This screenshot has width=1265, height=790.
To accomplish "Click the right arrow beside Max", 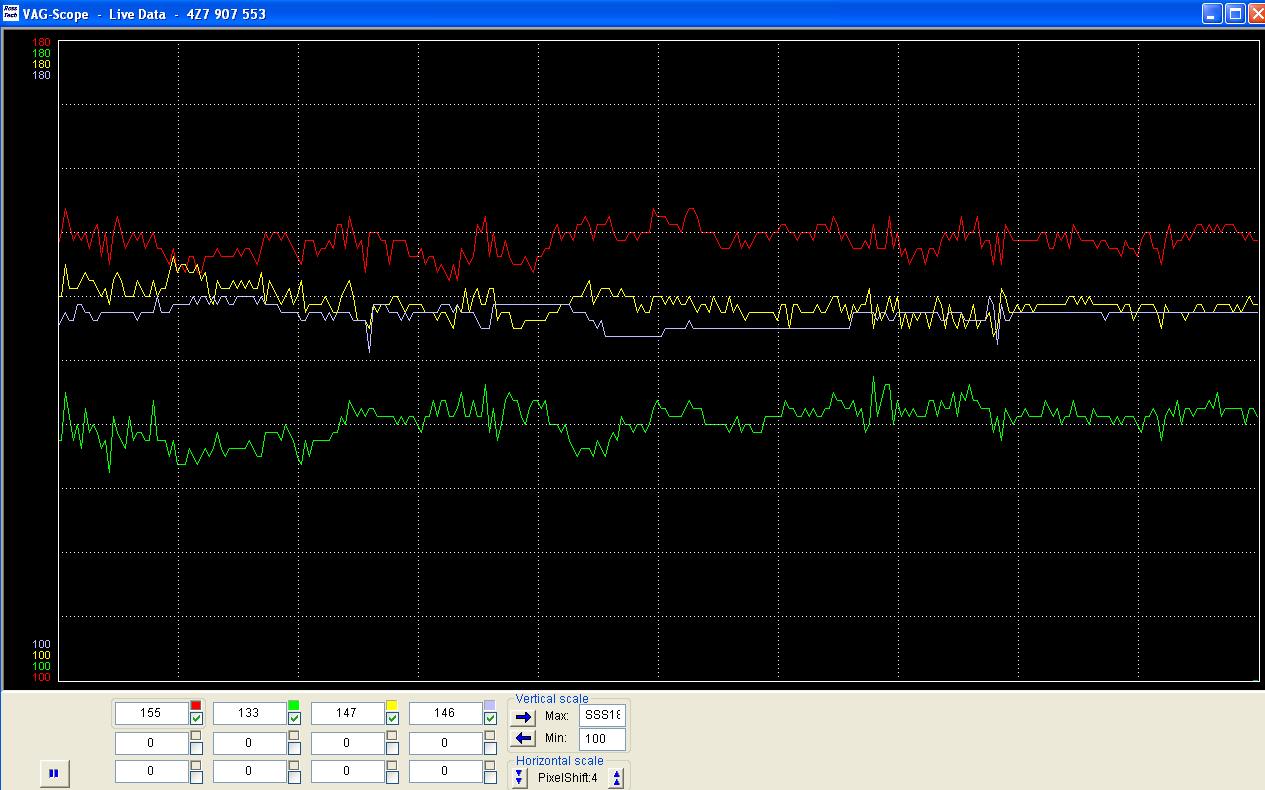I will (524, 717).
